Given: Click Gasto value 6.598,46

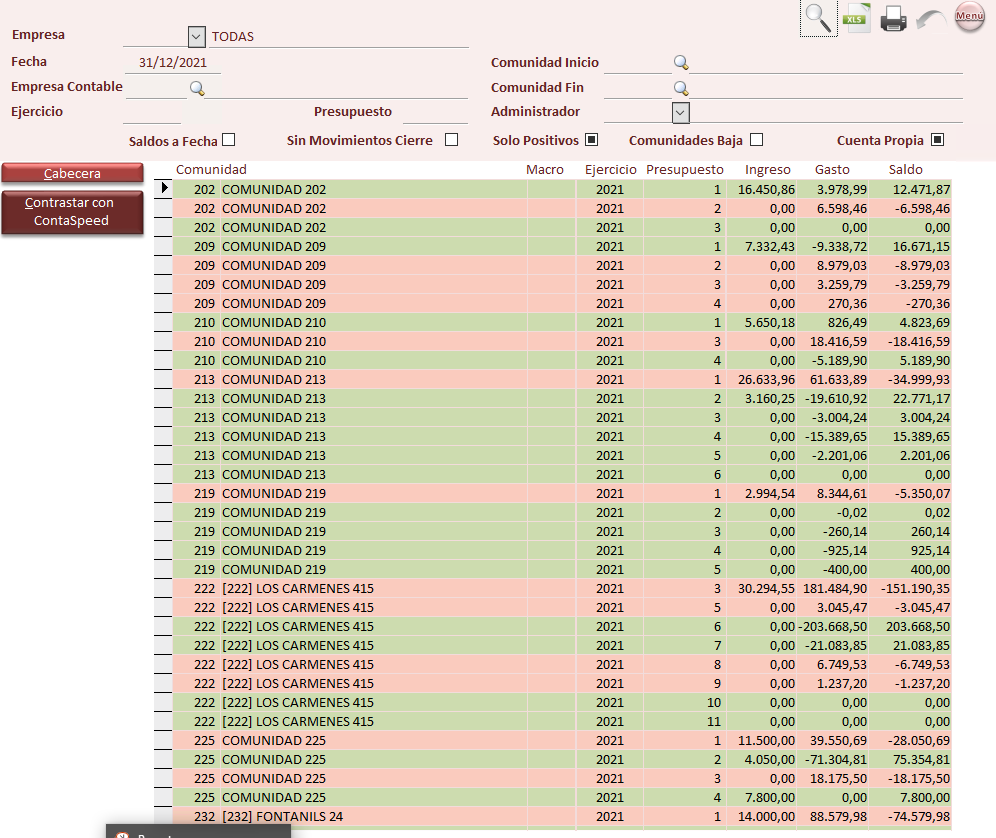Looking at the screenshot, I should (x=842, y=208).
